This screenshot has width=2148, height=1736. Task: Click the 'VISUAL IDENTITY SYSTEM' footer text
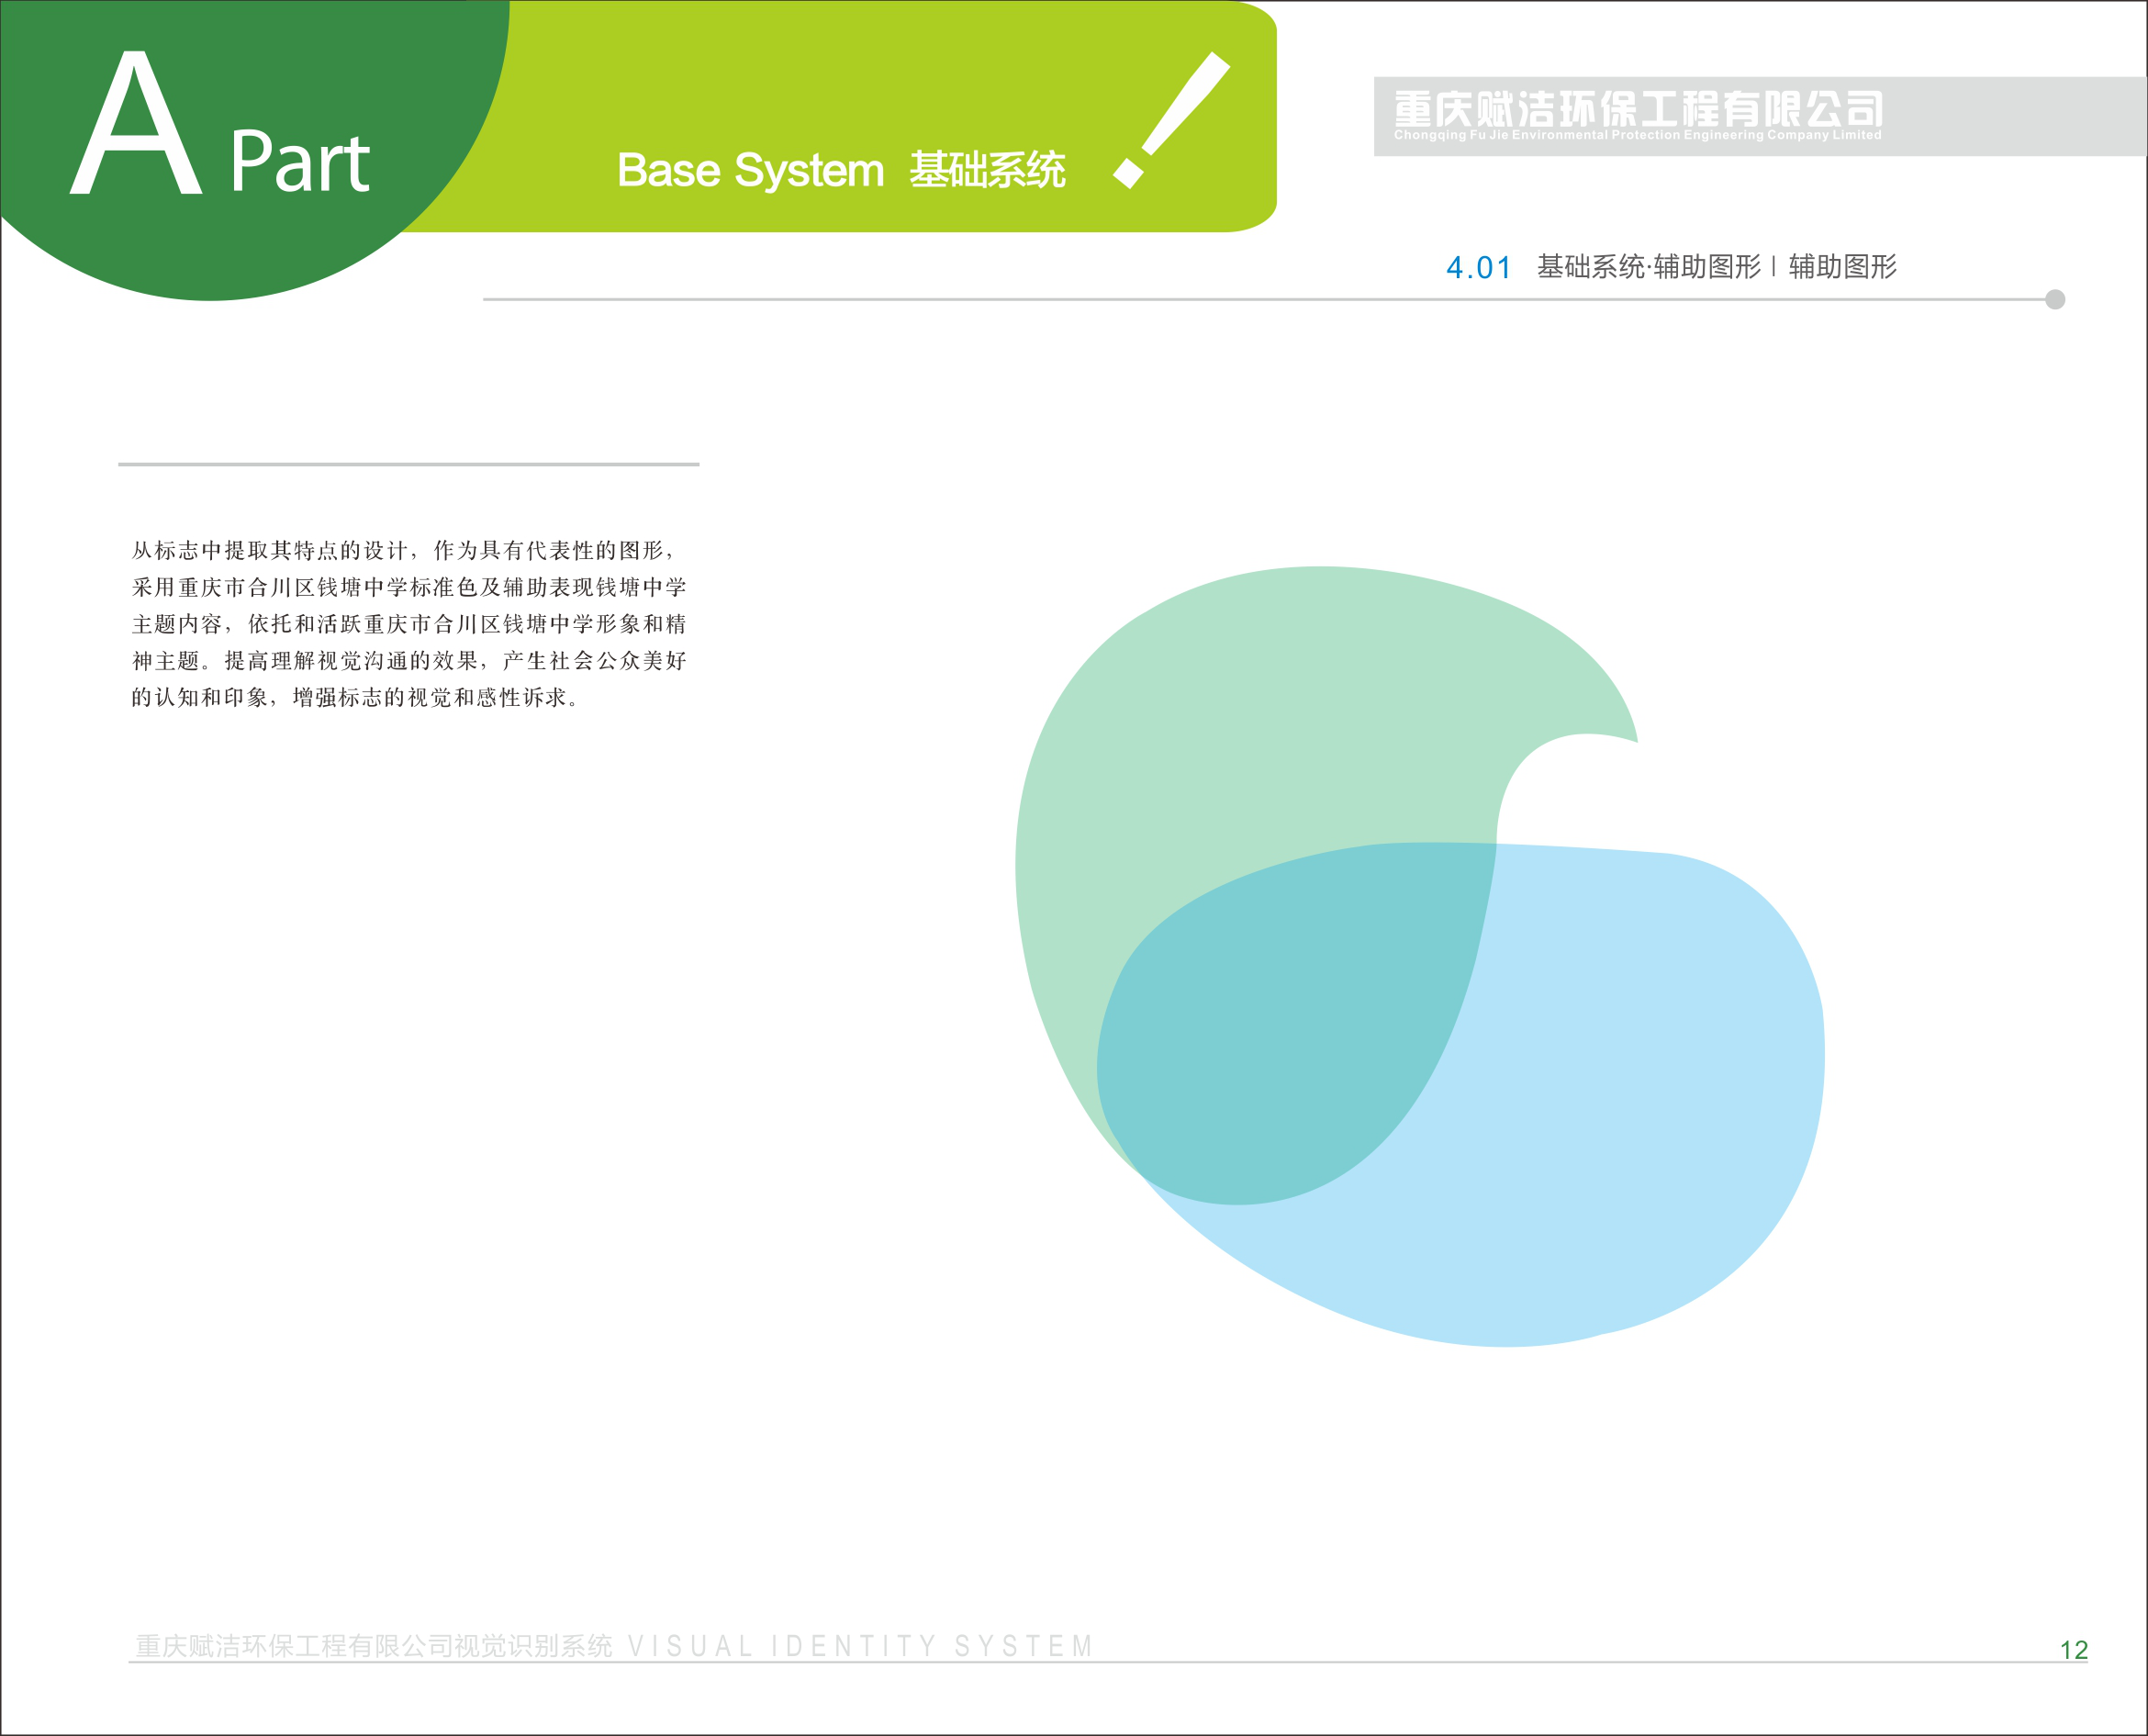[x=860, y=1645]
